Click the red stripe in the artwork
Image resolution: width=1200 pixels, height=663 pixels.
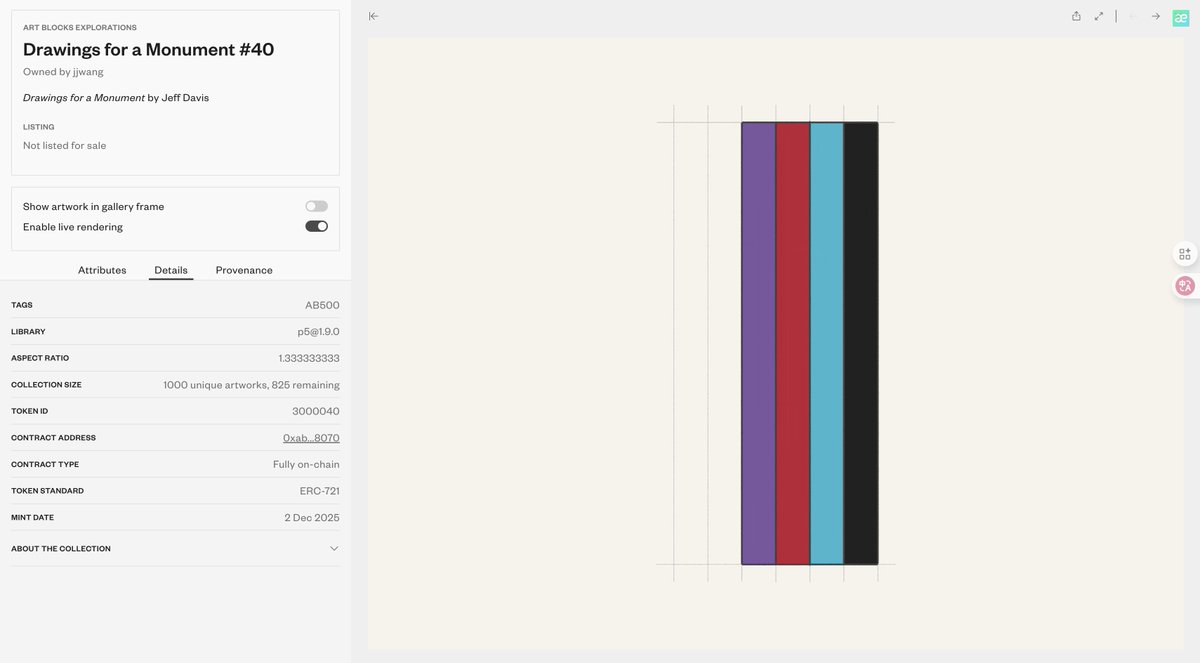(793, 343)
